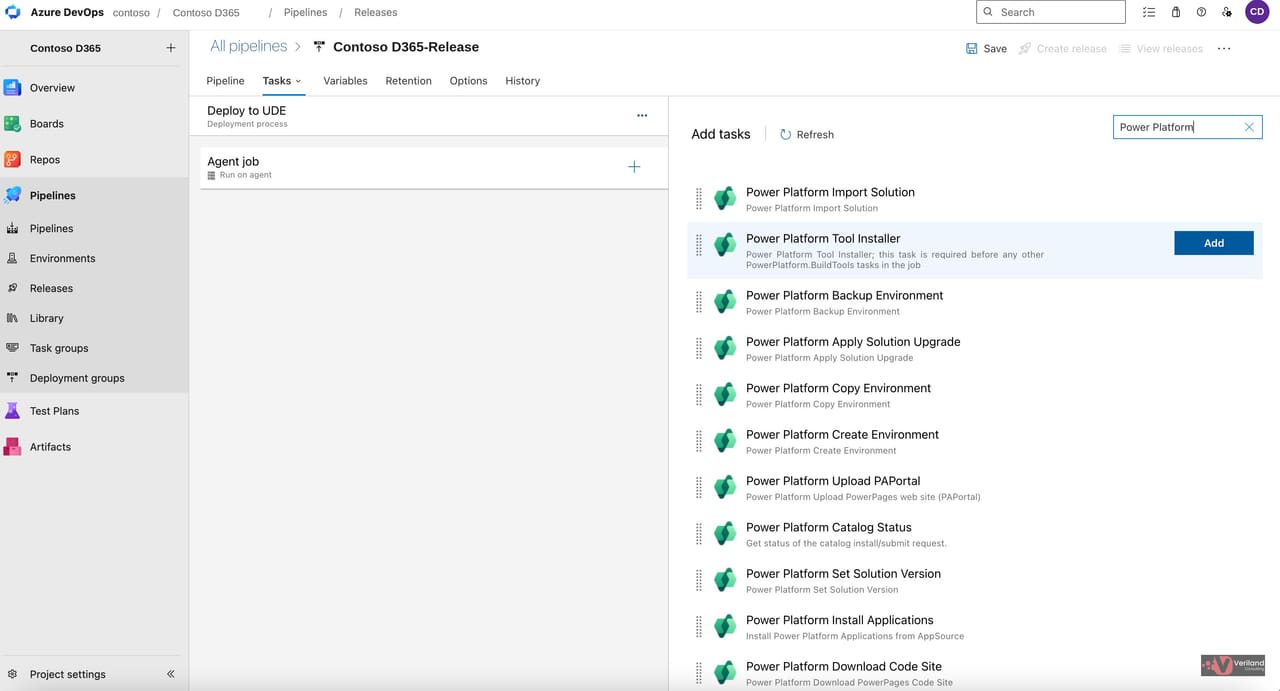Image resolution: width=1280 pixels, height=691 pixels.
Task: Collapse the sidebar with double chevron
Action: click(171, 674)
